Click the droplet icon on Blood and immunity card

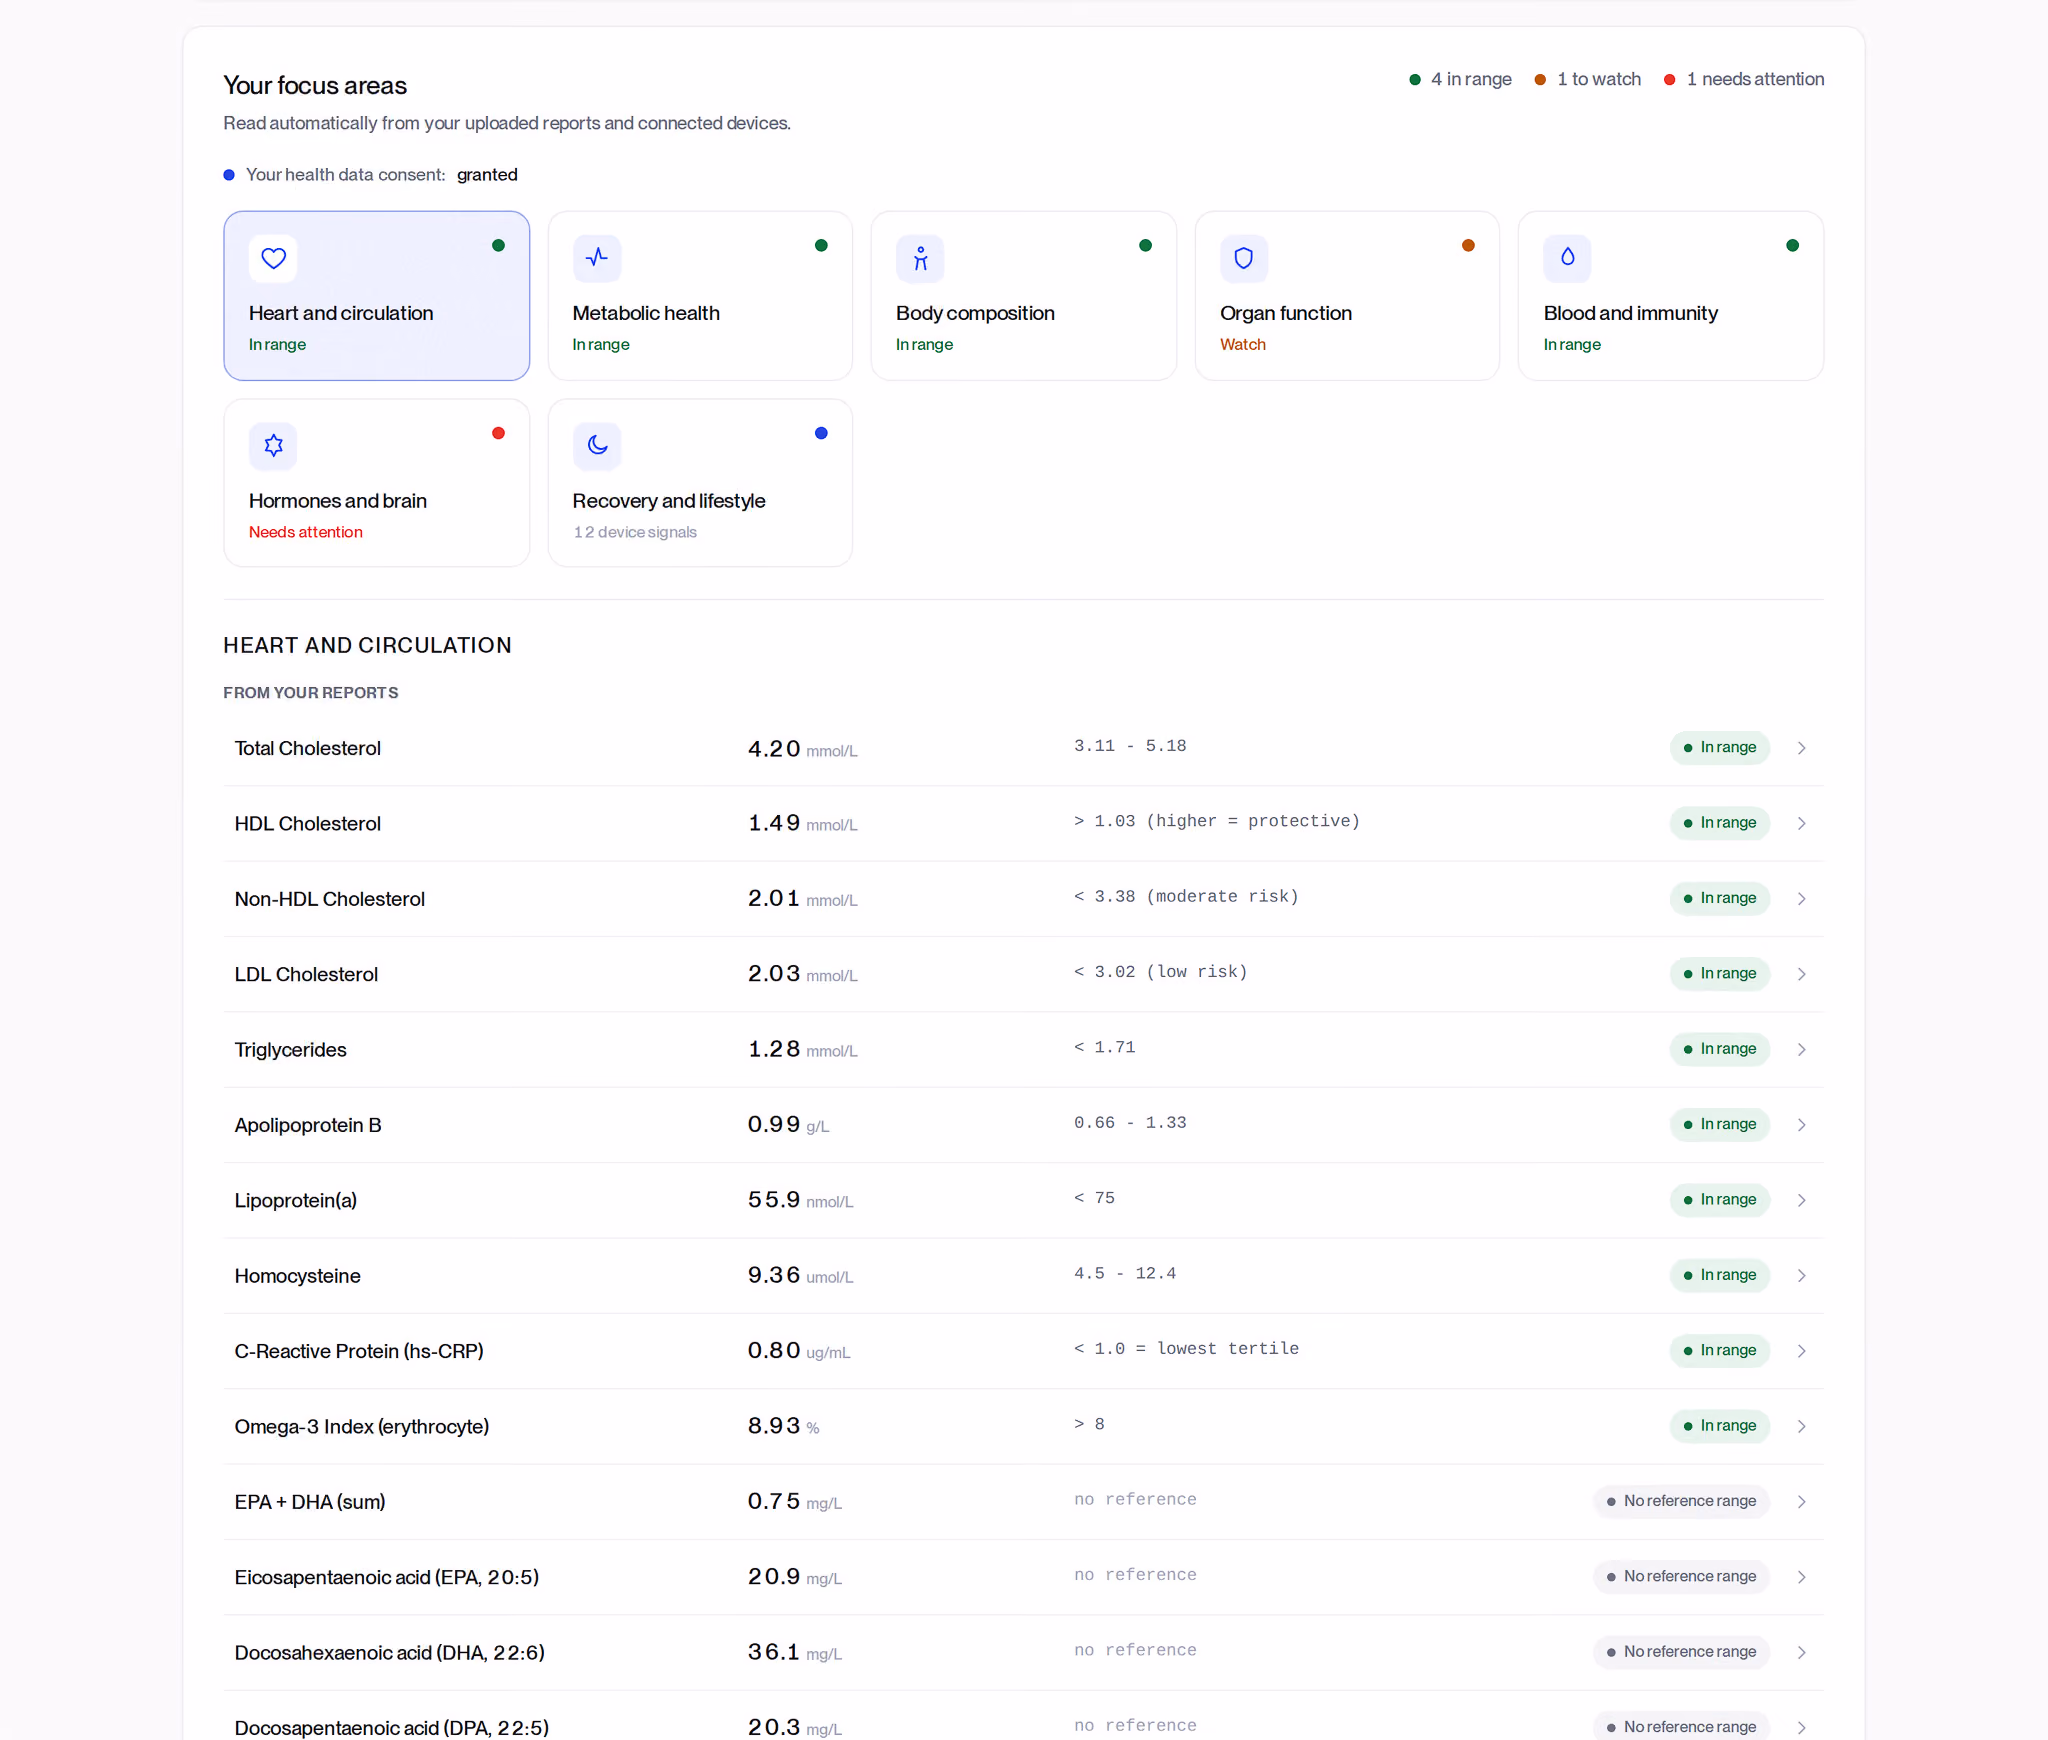(1567, 258)
